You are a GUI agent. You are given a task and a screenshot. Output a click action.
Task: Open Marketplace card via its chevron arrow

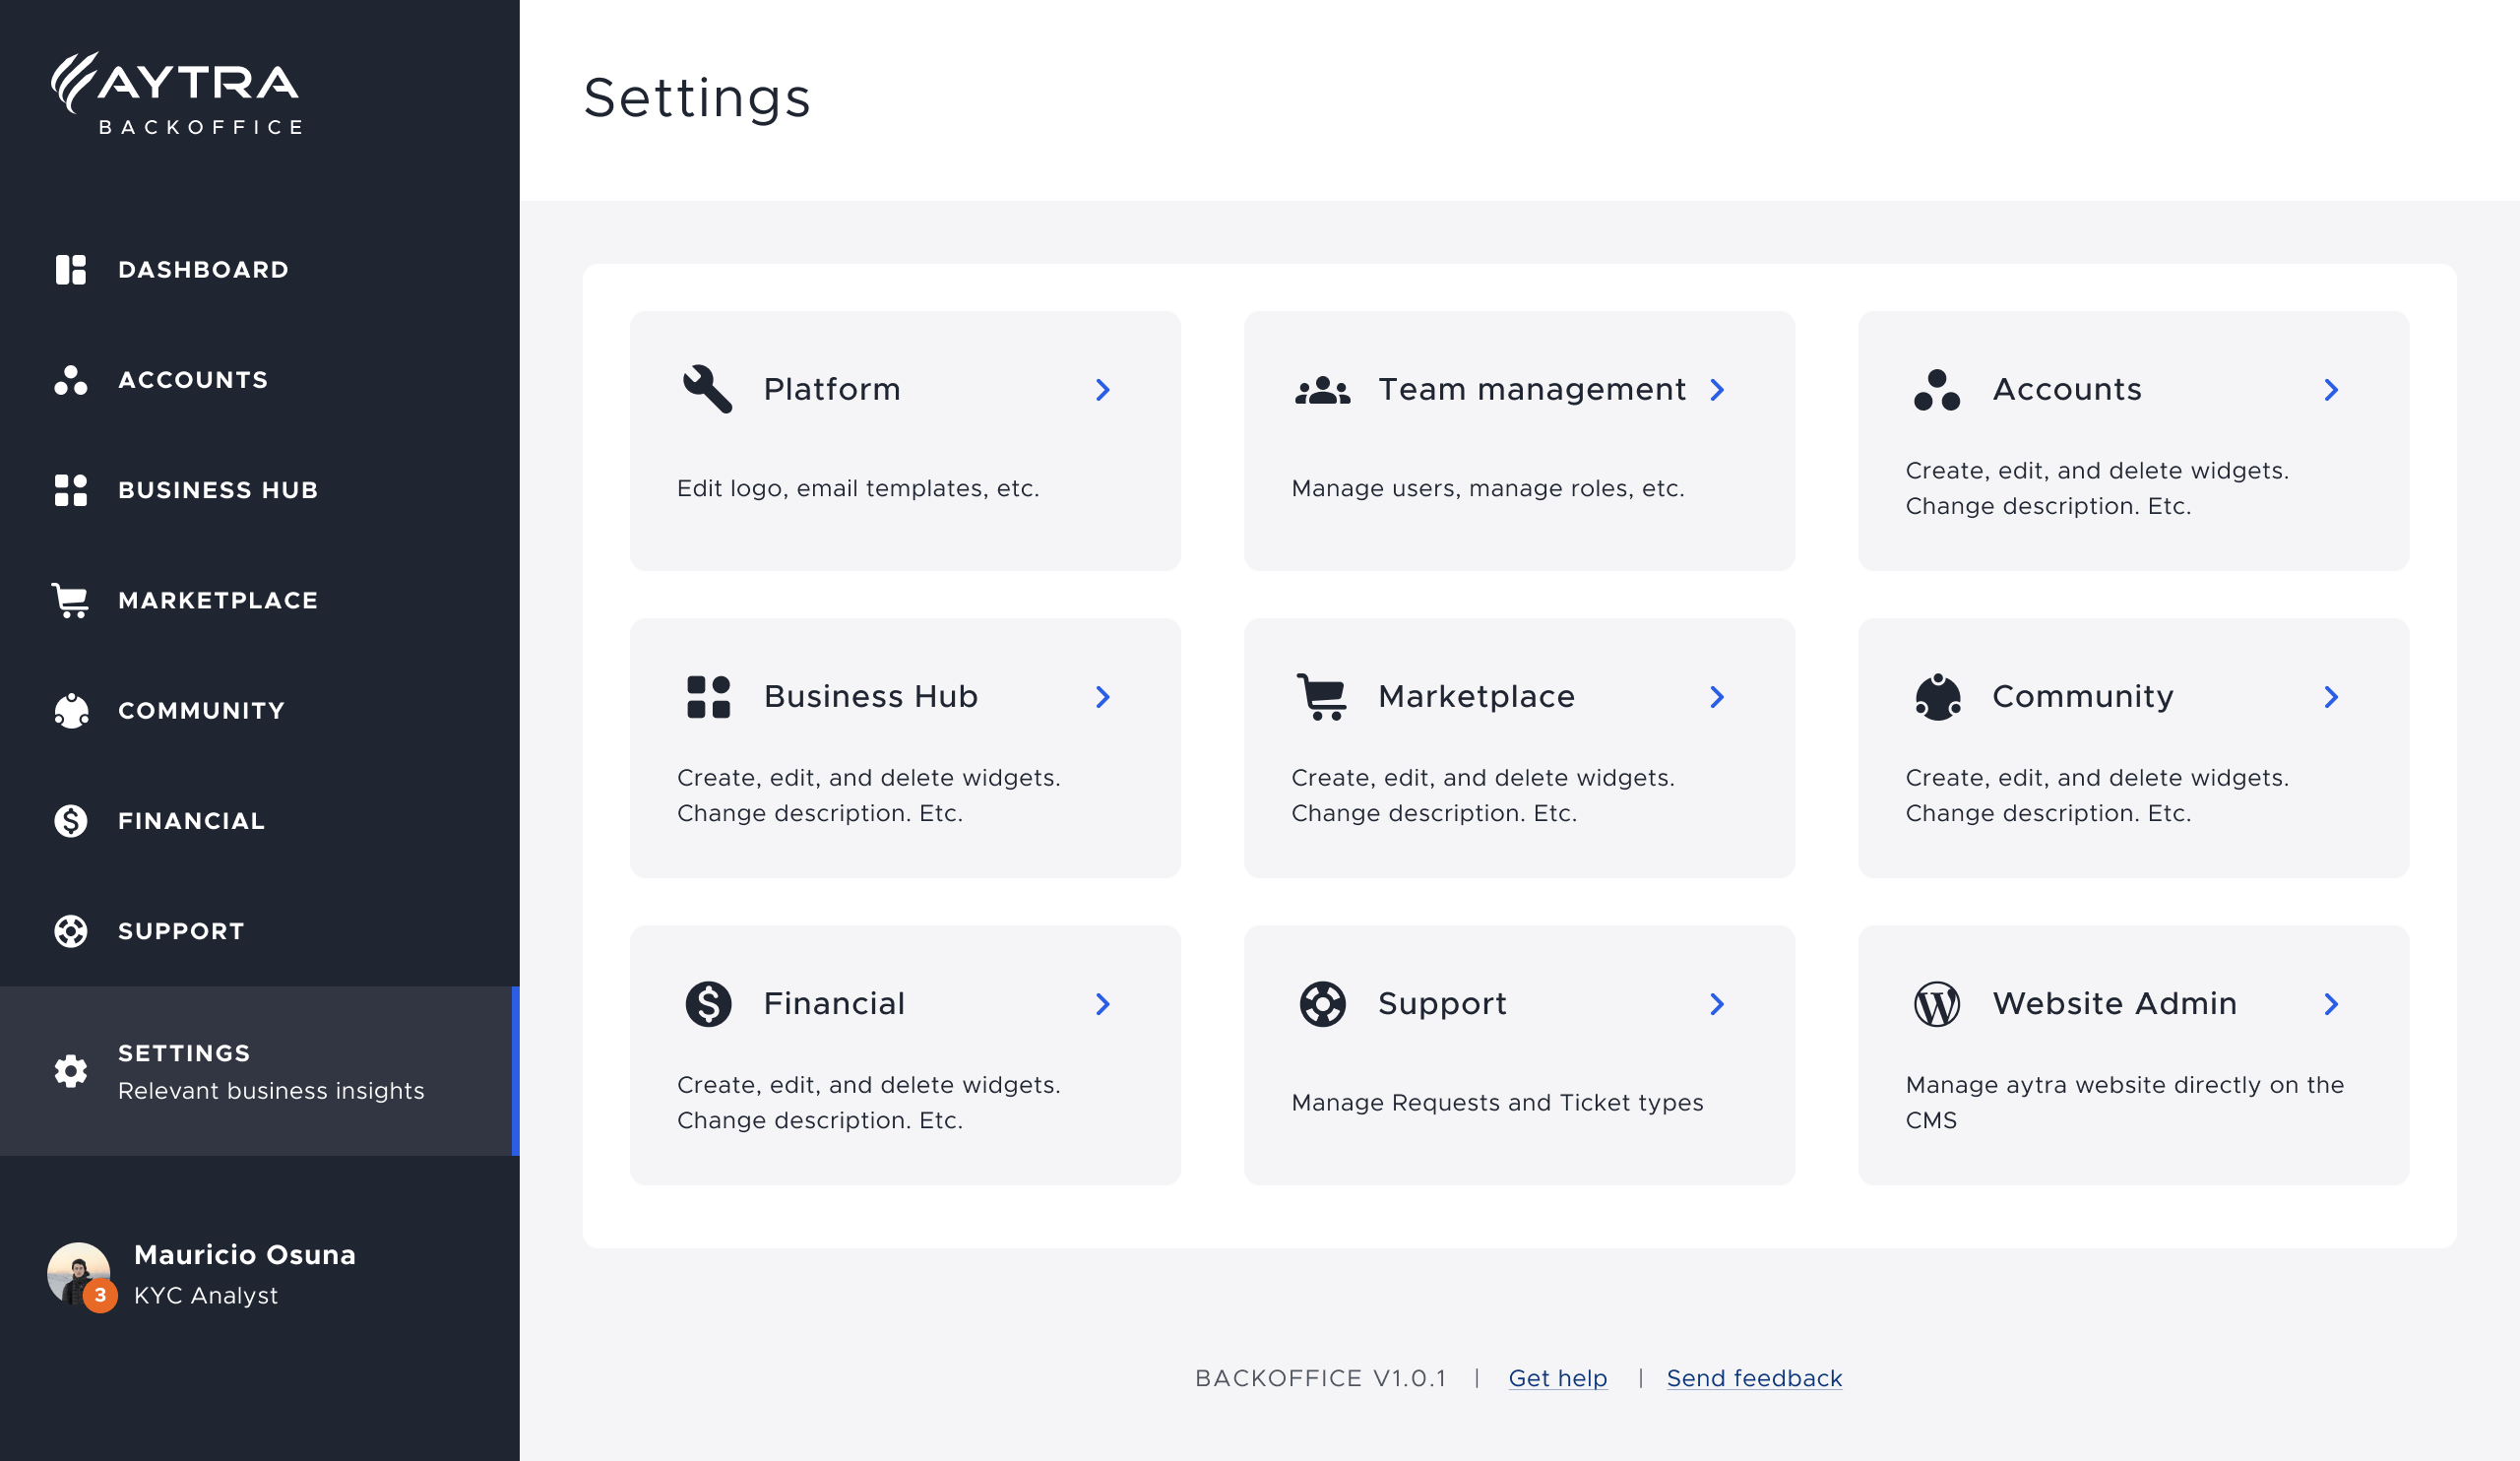[x=1717, y=697]
